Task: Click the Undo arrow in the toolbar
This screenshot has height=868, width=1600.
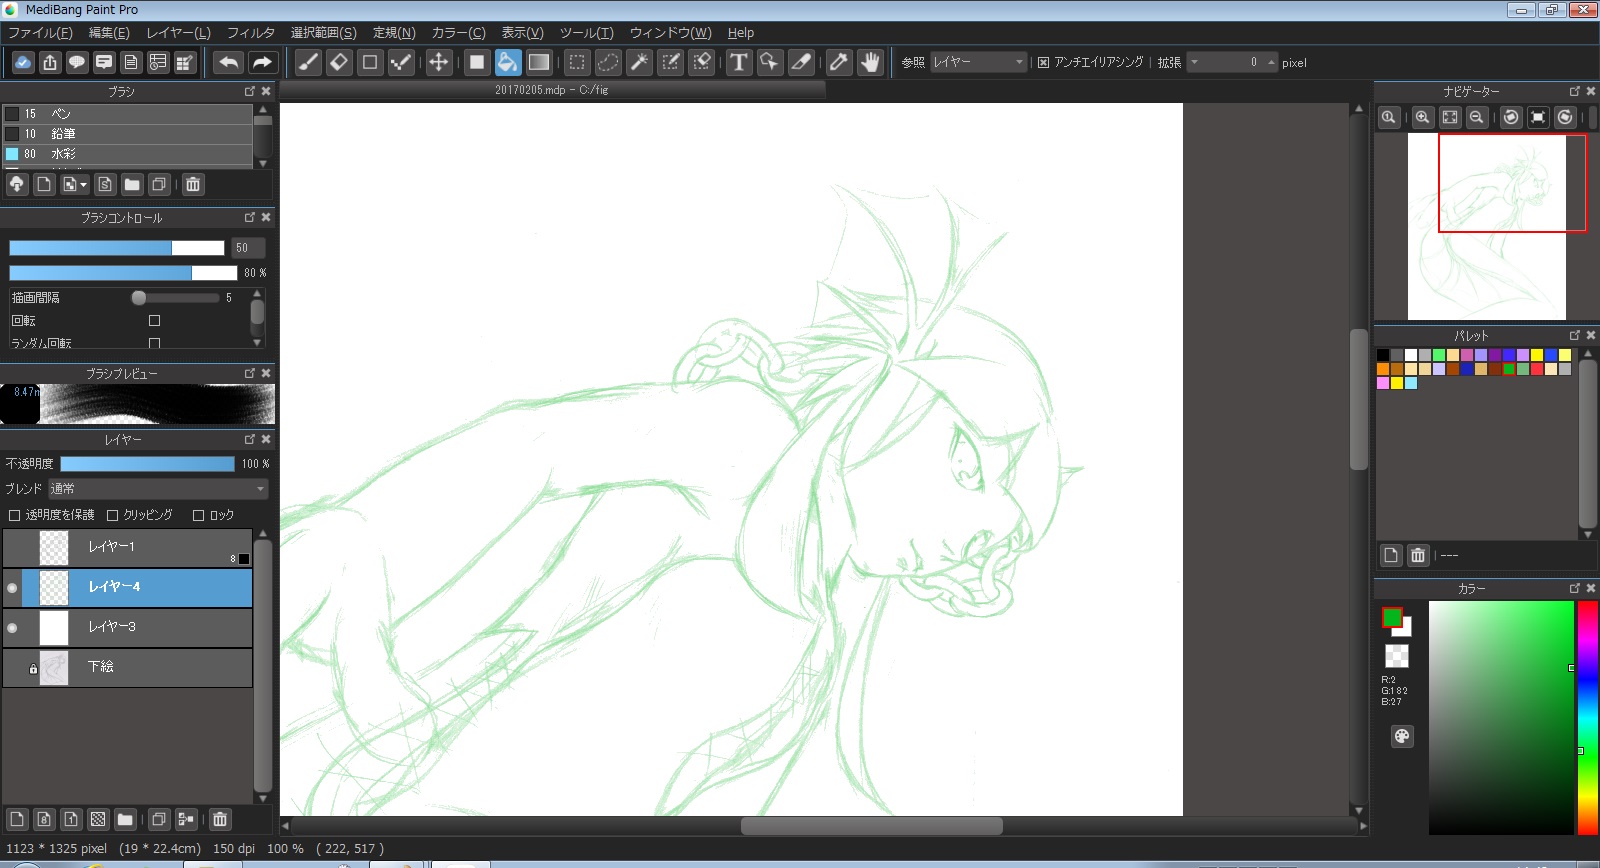Action: pos(229,62)
